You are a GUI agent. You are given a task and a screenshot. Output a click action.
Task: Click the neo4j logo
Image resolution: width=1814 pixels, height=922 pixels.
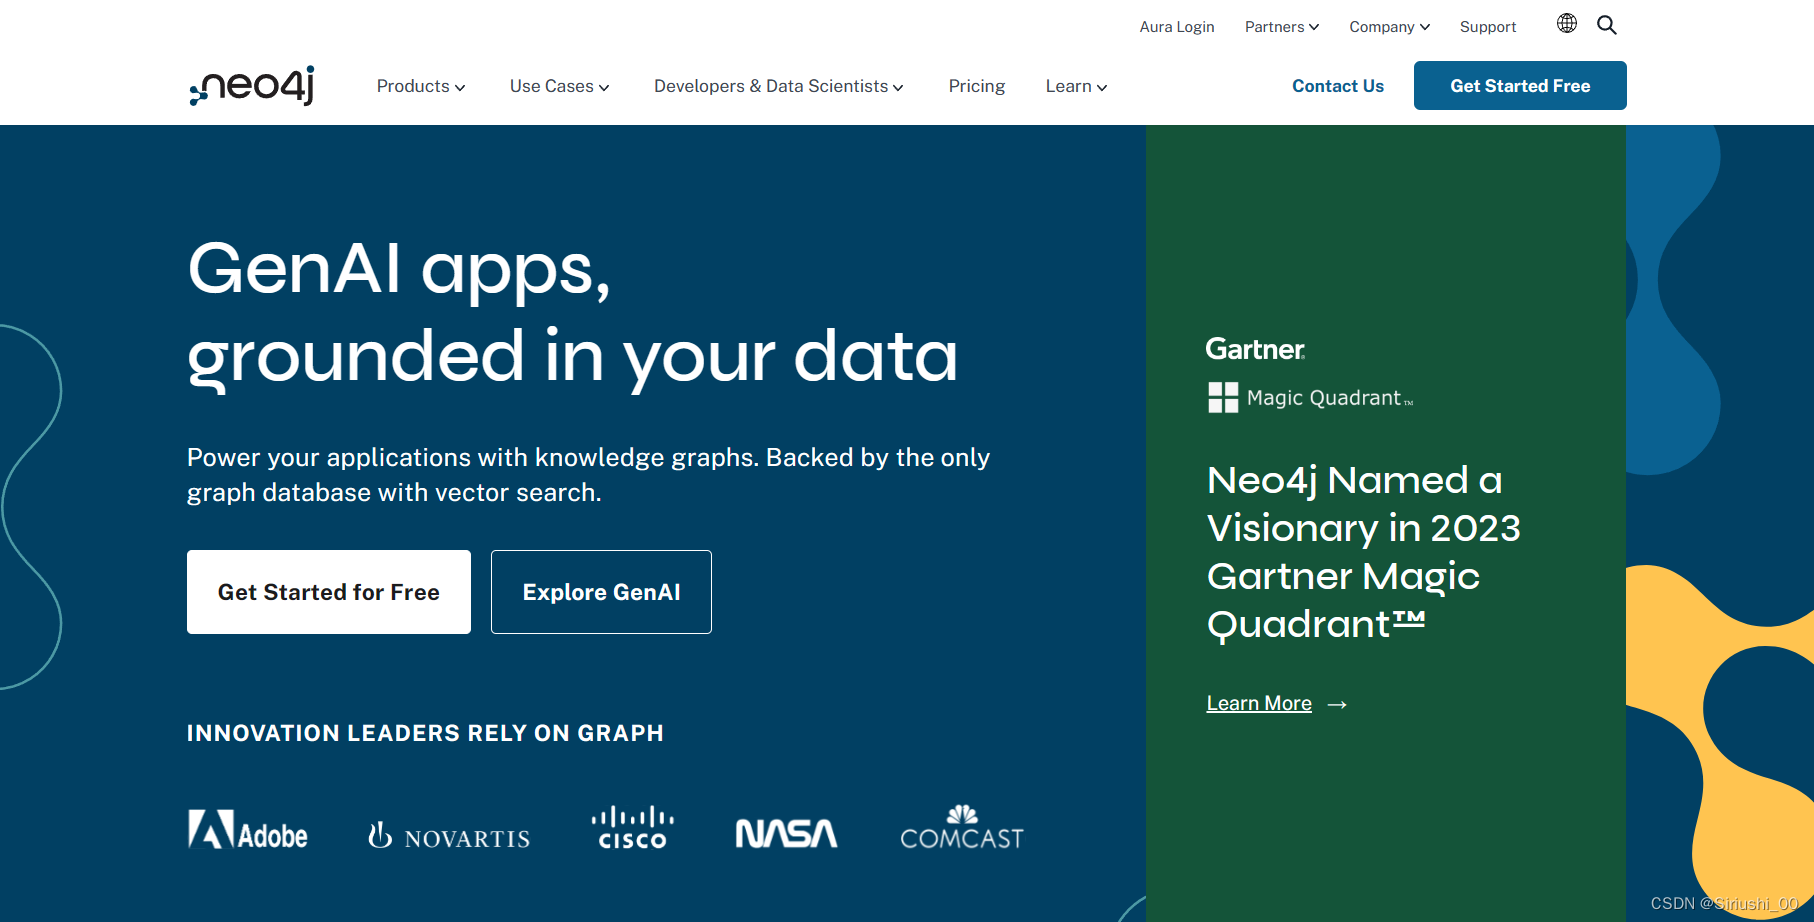point(252,86)
